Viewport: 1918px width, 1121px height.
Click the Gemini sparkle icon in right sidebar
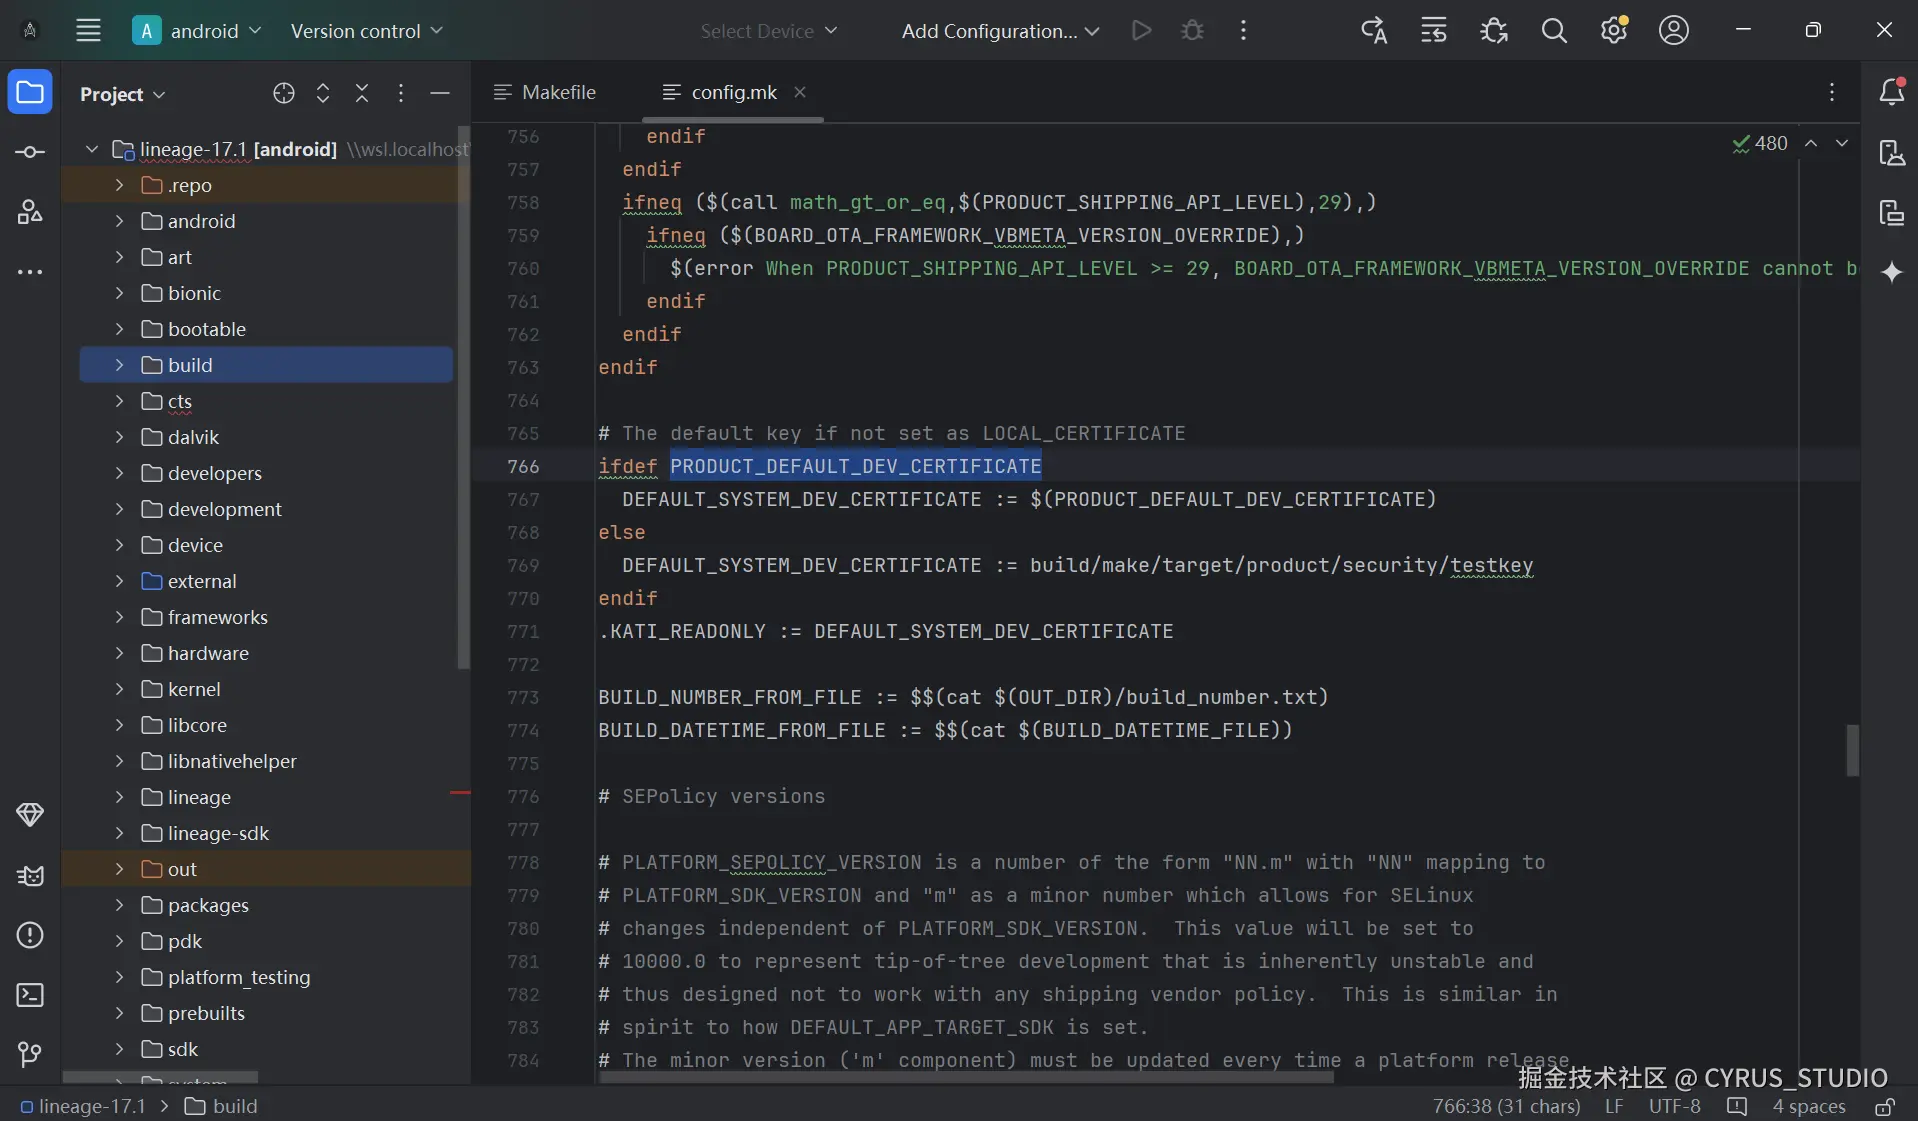coord(1891,272)
